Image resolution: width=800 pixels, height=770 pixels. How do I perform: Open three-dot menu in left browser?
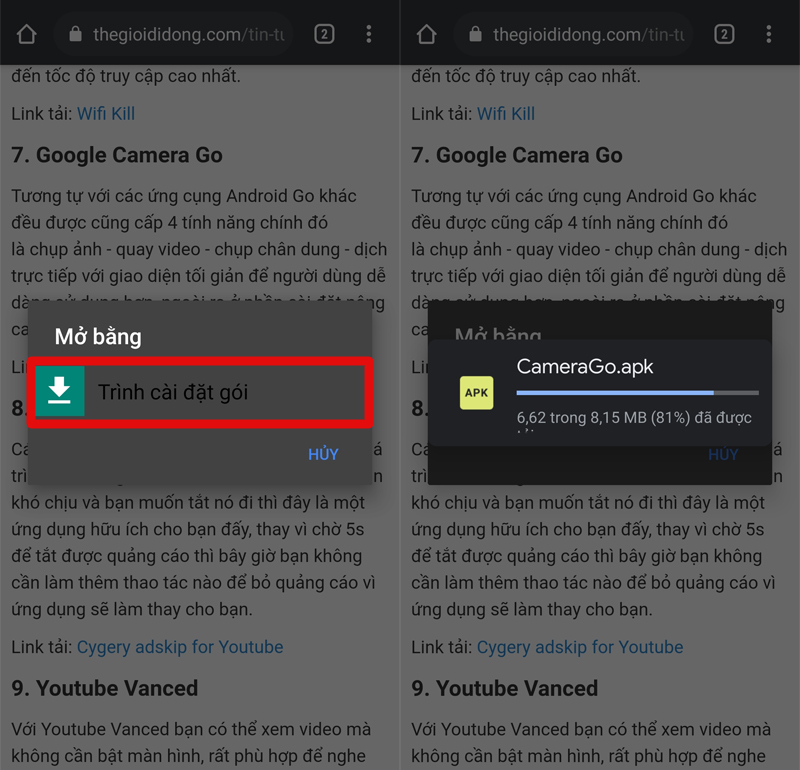(x=368, y=34)
